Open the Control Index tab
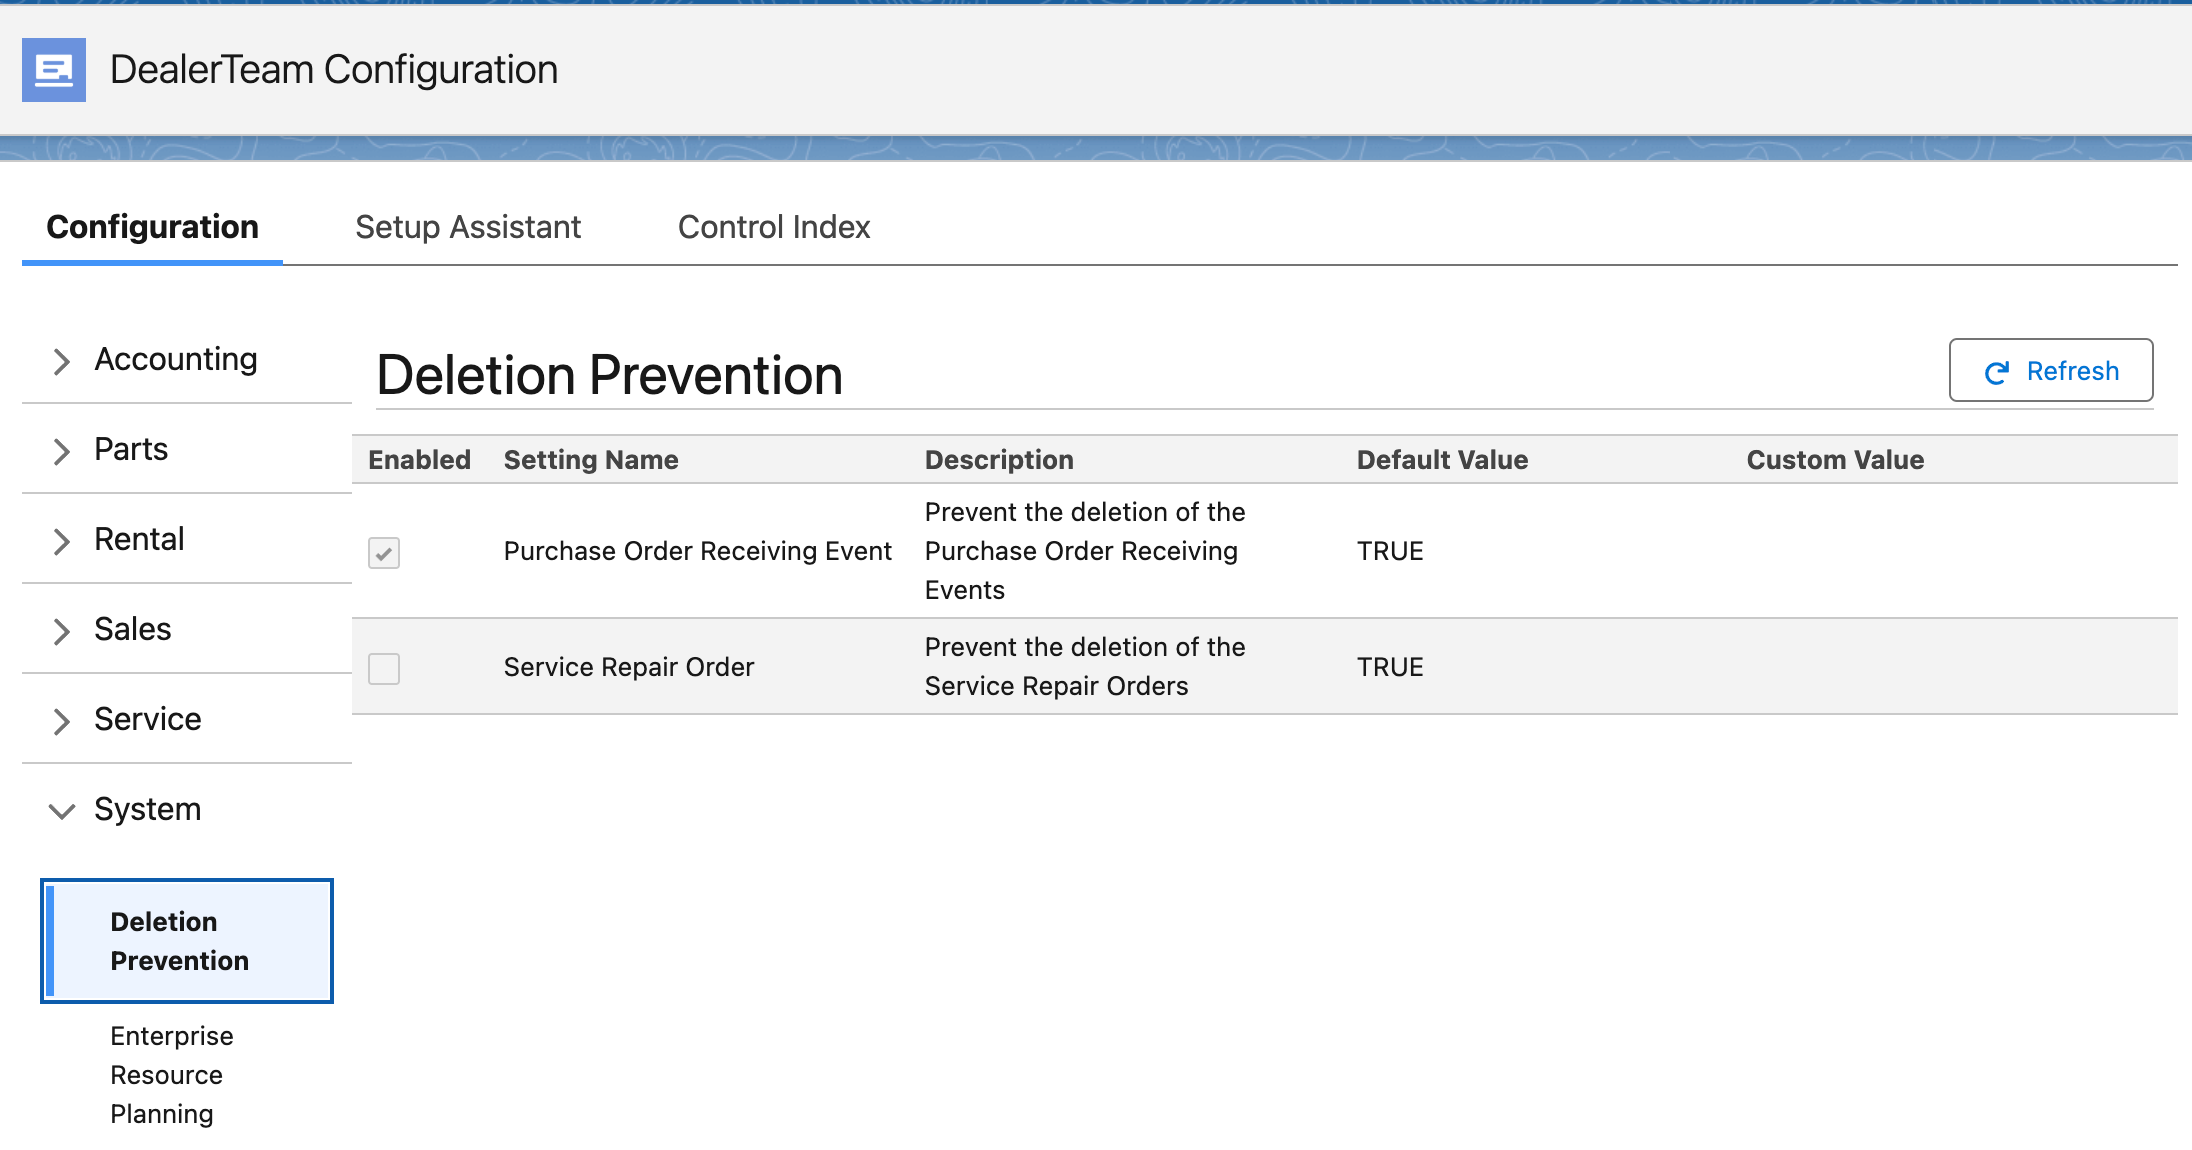The height and width of the screenshot is (1150, 2192). [x=774, y=227]
